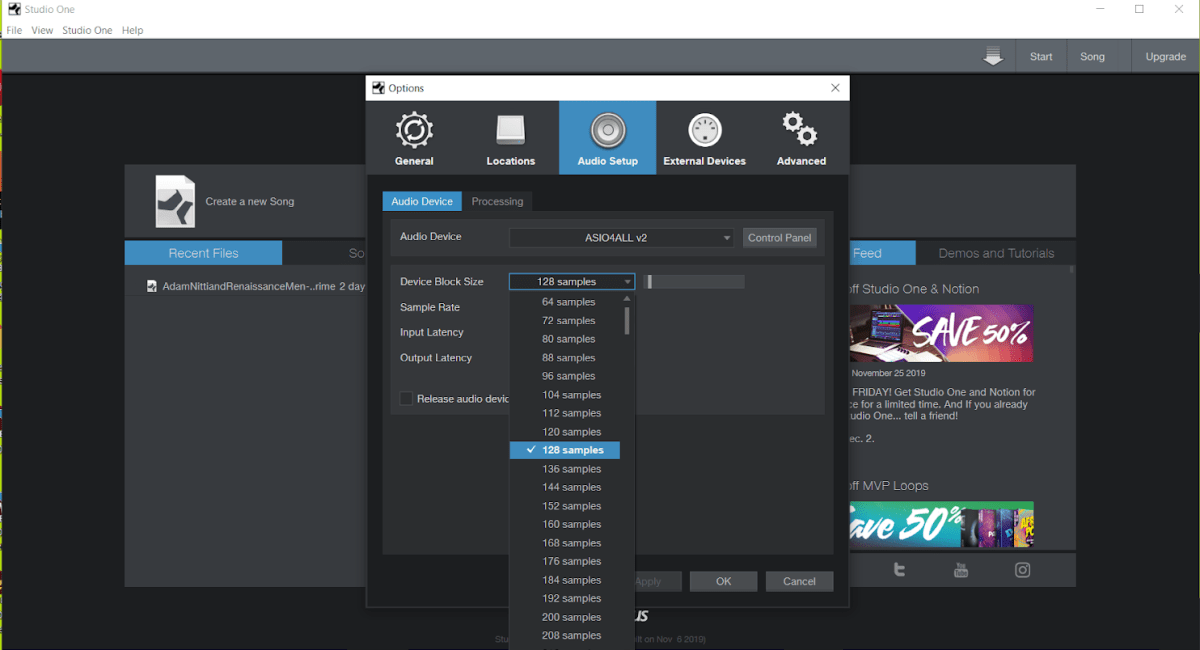1200x650 pixels.
Task: Select the Demos and Tutorials tab
Action: click(x=996, y=253)
